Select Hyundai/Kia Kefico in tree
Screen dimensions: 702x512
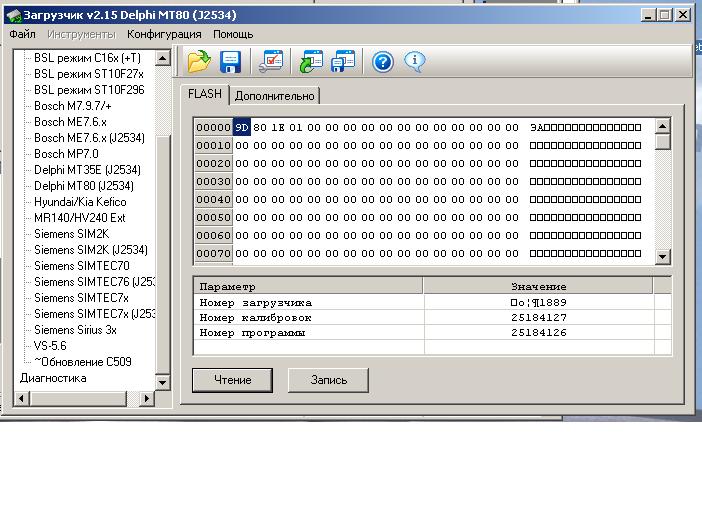pos(80,202)
